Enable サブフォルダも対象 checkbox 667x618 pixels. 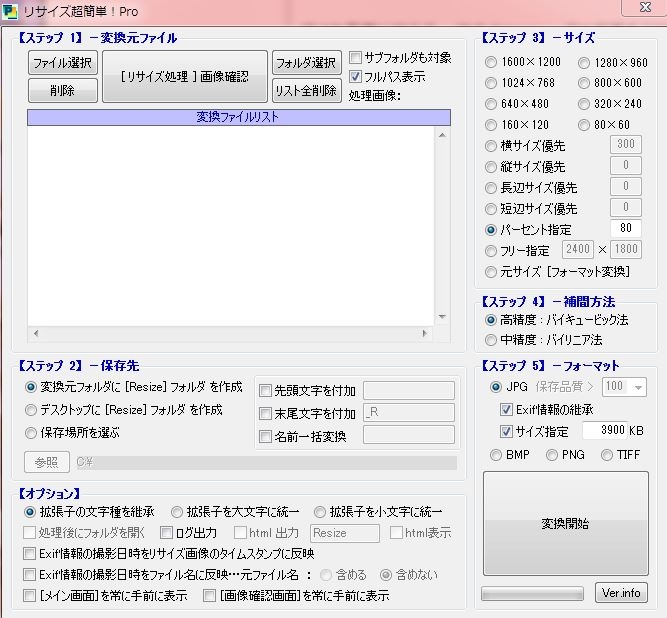356,58
